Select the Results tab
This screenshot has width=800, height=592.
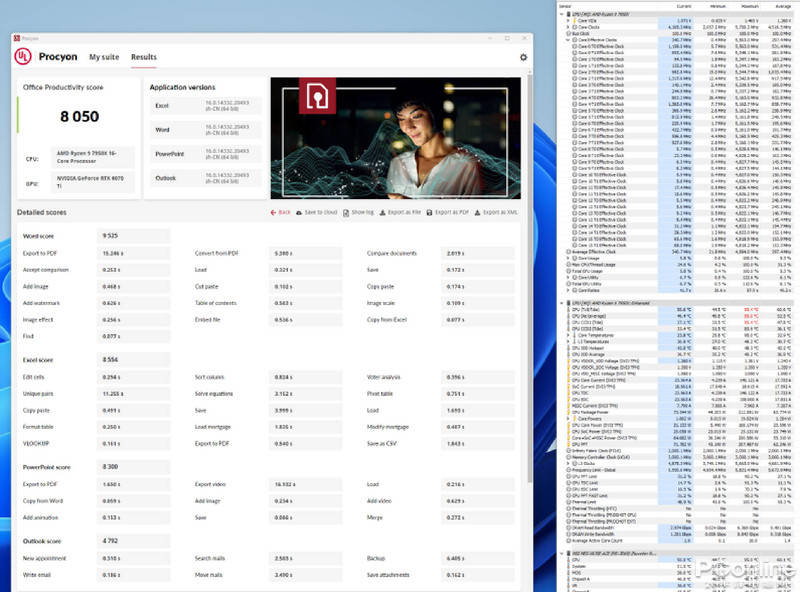(143, 57)
